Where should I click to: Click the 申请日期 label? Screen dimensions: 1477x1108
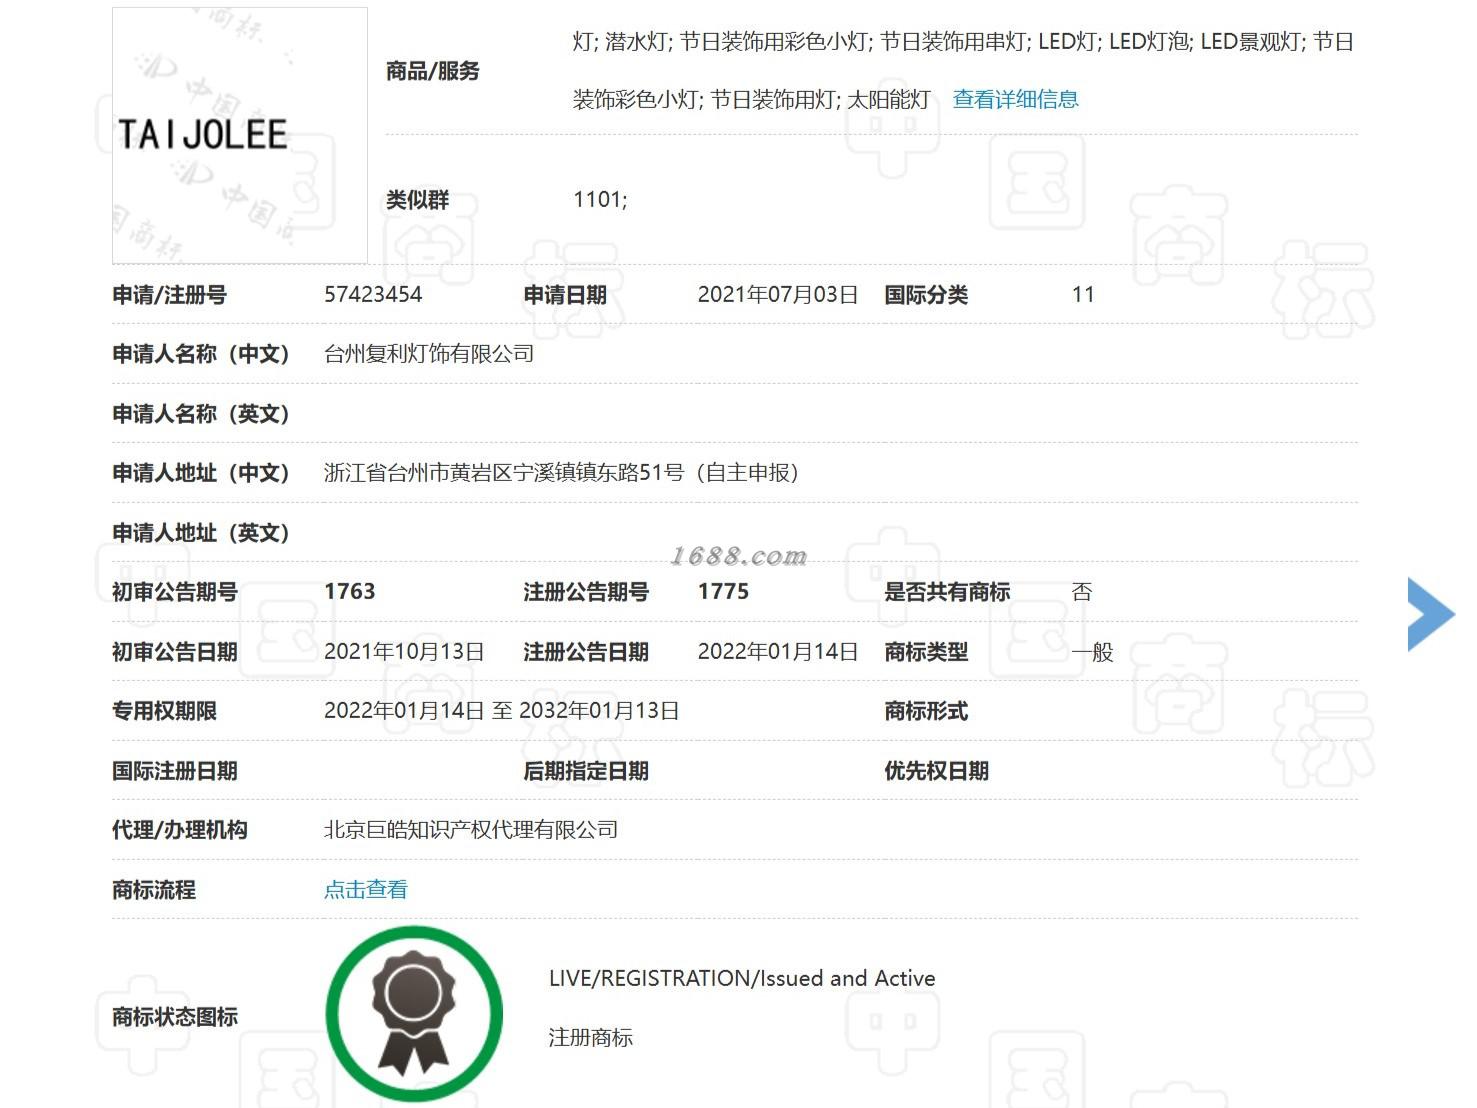[565, 294]
